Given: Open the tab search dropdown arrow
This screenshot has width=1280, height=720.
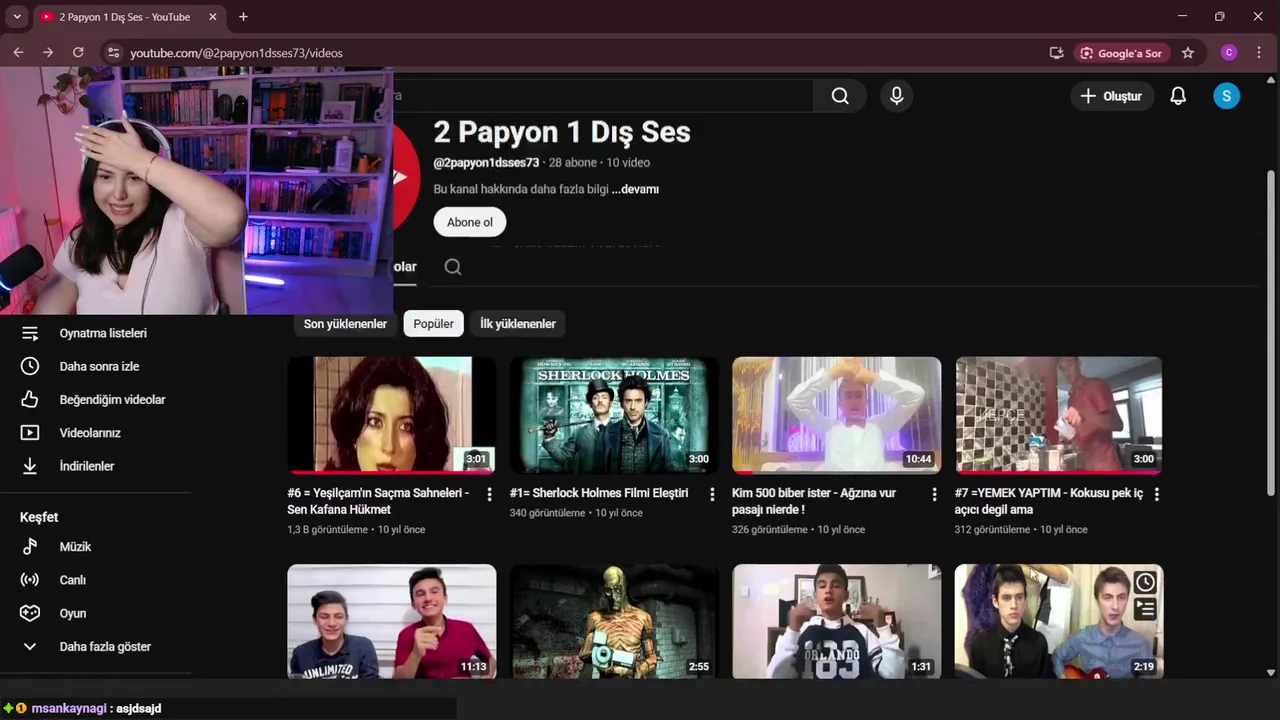Looking at the screenshot, I should tap(16, 17).
